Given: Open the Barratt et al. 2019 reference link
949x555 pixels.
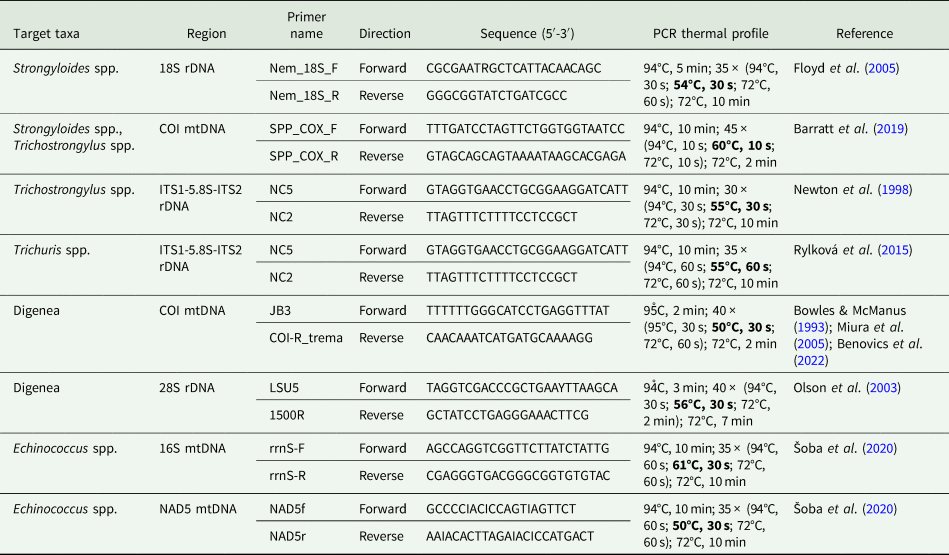Looking at the screenshot, I should [890, 129].
